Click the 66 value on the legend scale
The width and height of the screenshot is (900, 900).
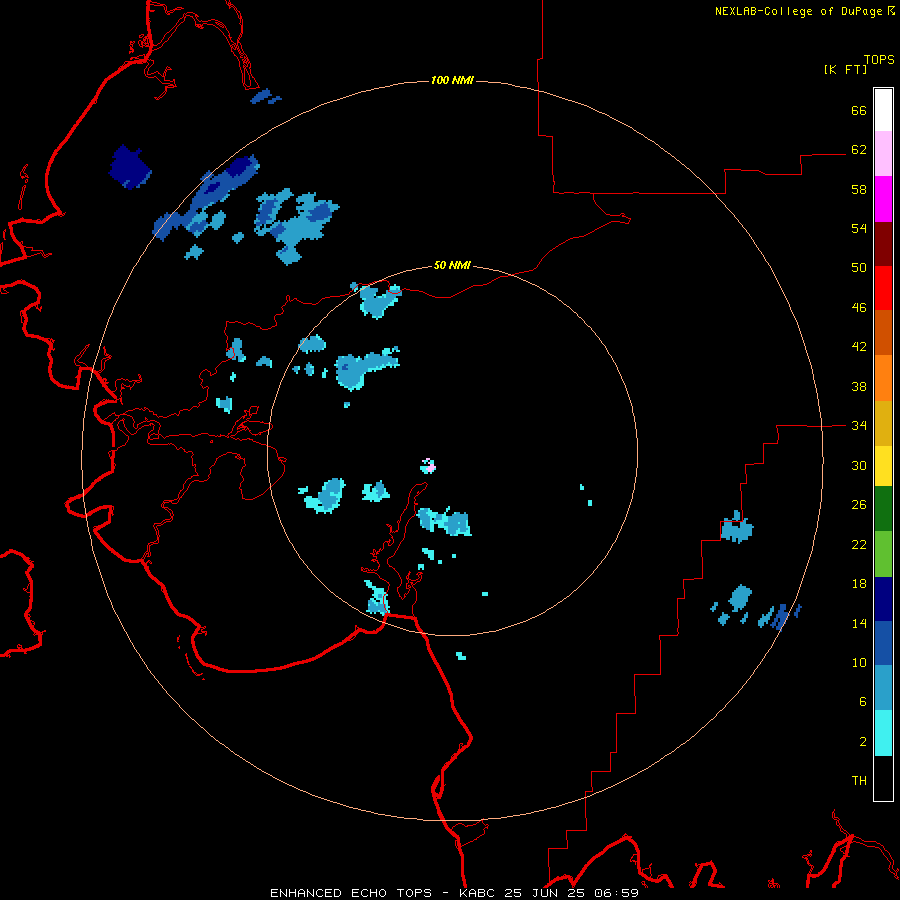pos(859,110)
